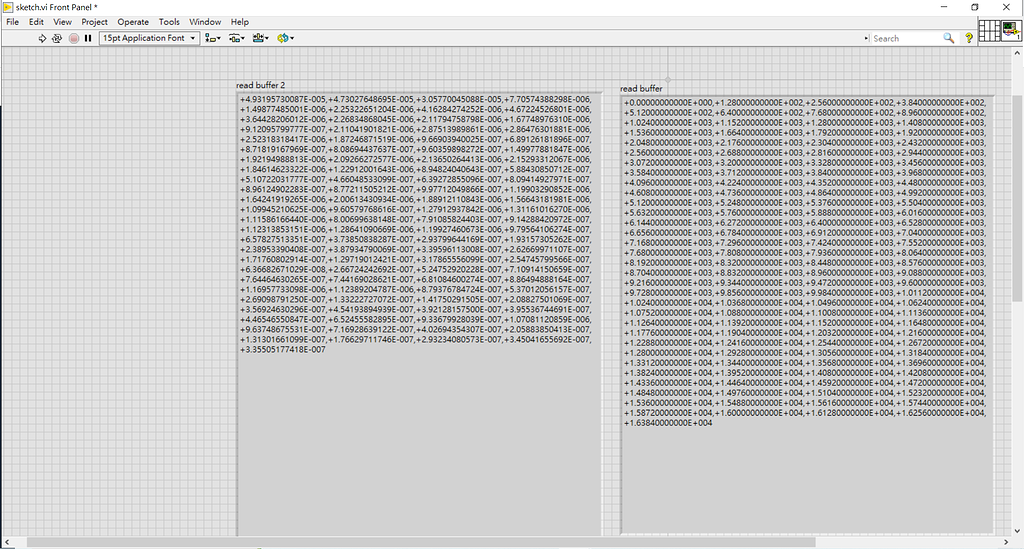The height and width of the screenshot is (549, 1024).
Task: Expand the Distribute Objects menu
Action: click(x=236, y=38)
